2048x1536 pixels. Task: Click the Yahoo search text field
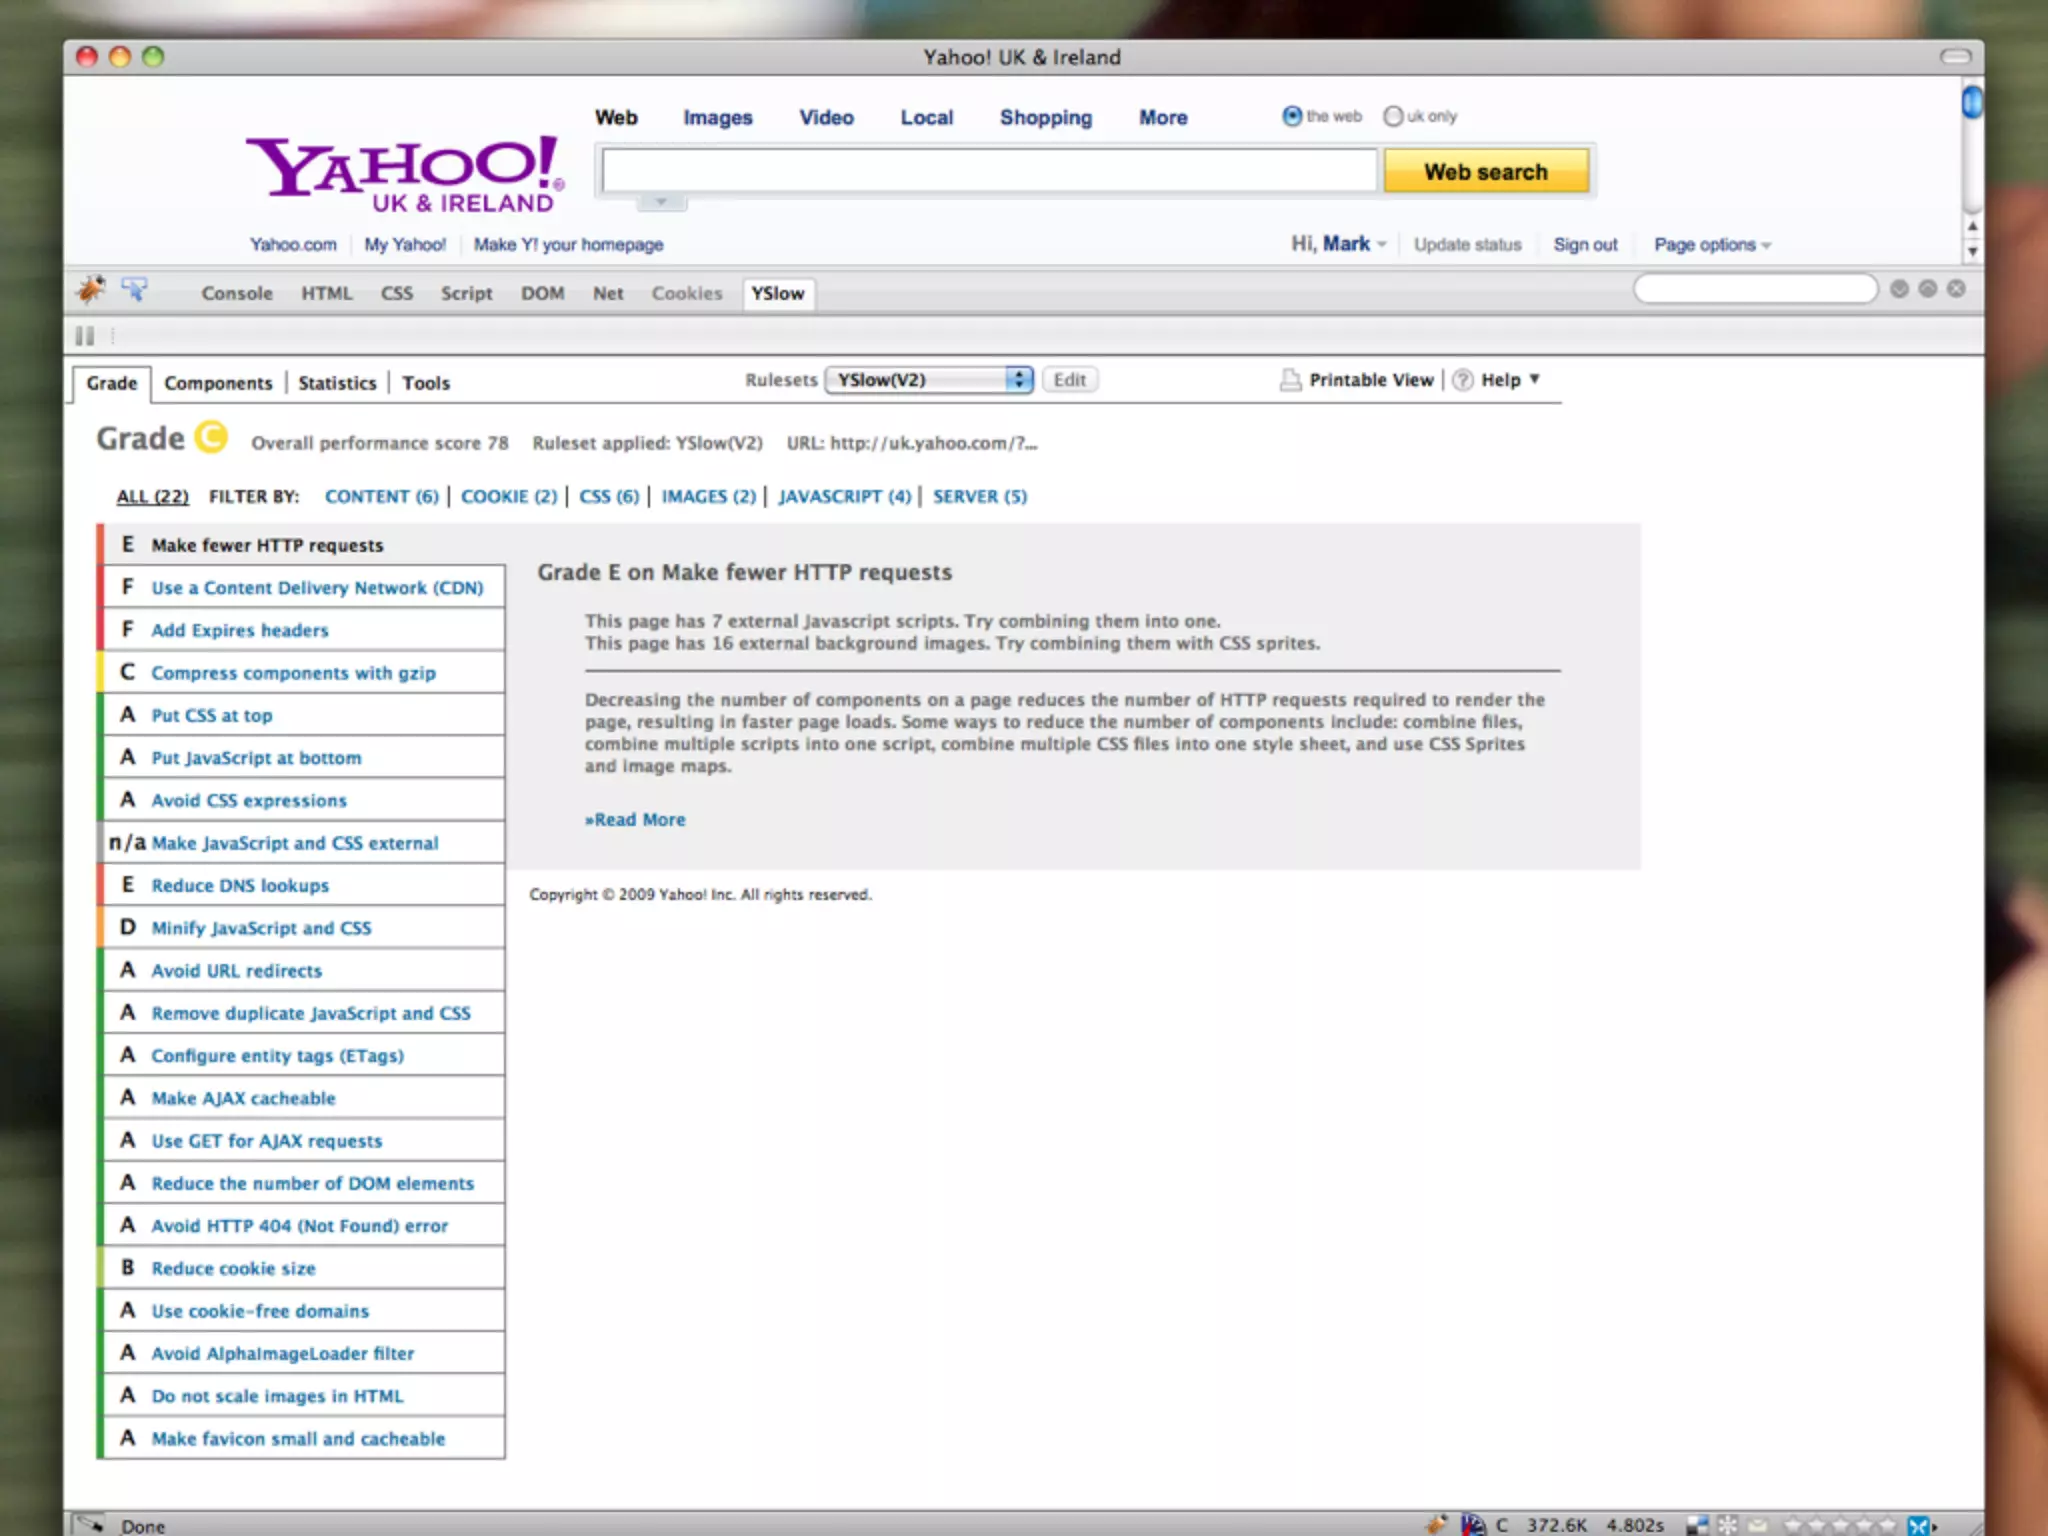(x=988, y=171)
